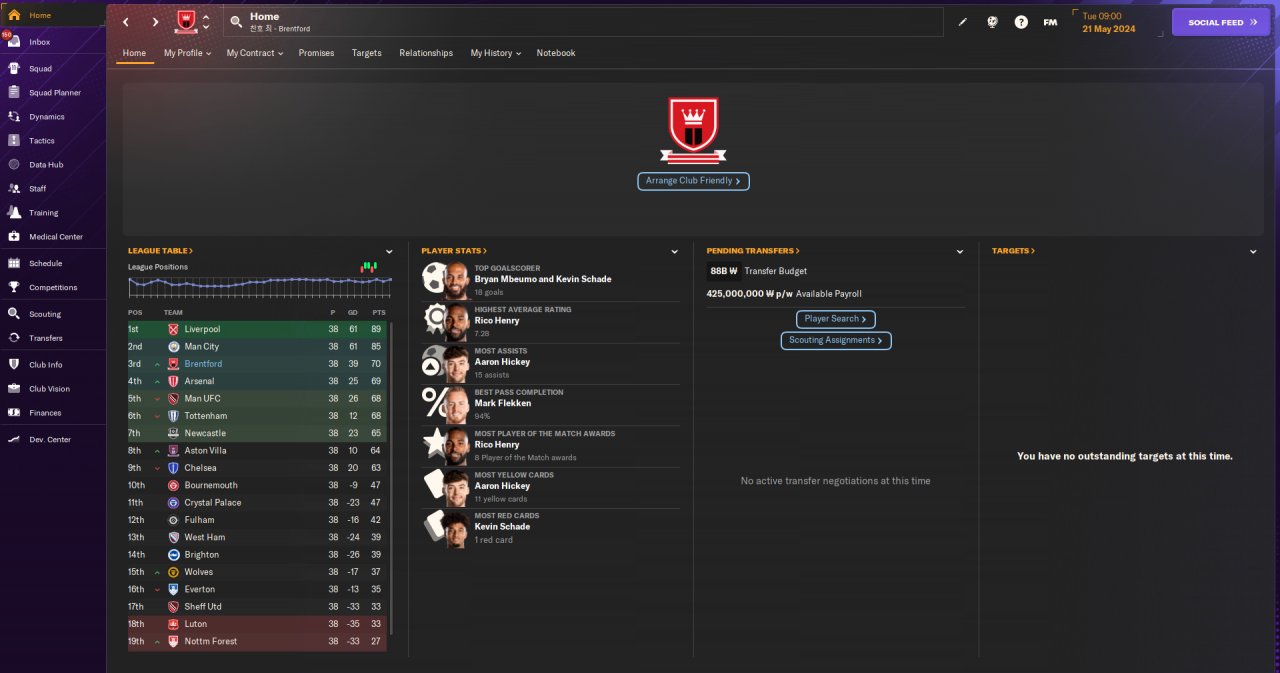The image size is (1280, 673).
Task: Open the Inbox envelope icon
Action: (14, 42)
